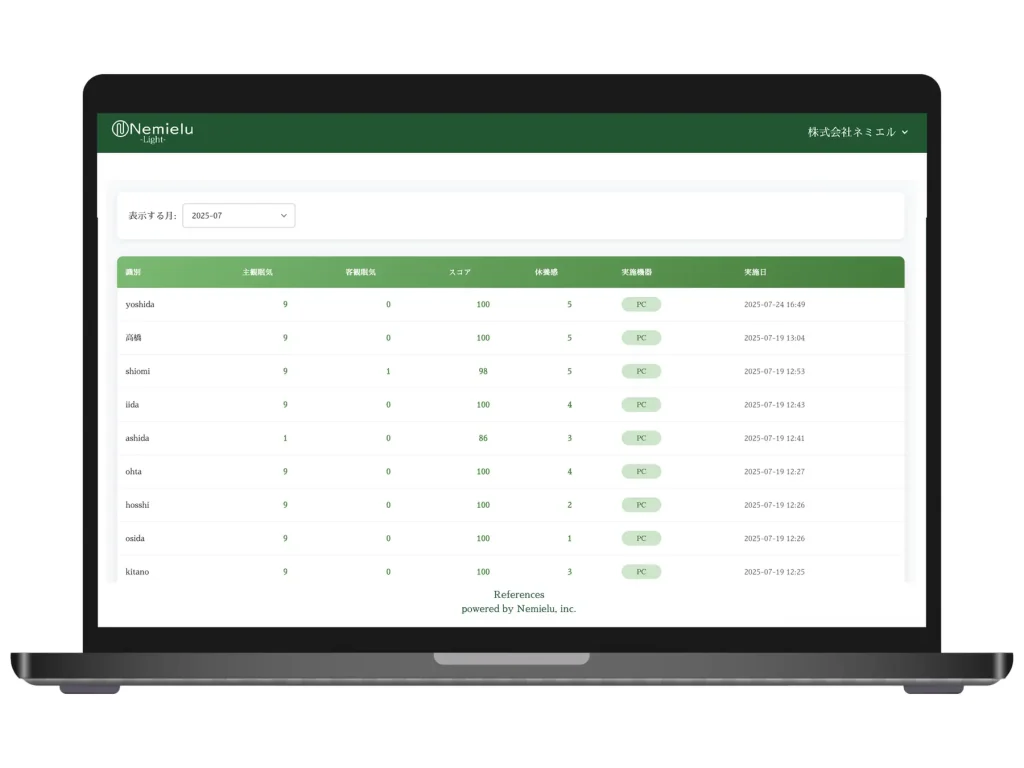The image size is (1024, 768).
Task: Click the date 2025-07-19 13:04
Action: pos(775,338)
